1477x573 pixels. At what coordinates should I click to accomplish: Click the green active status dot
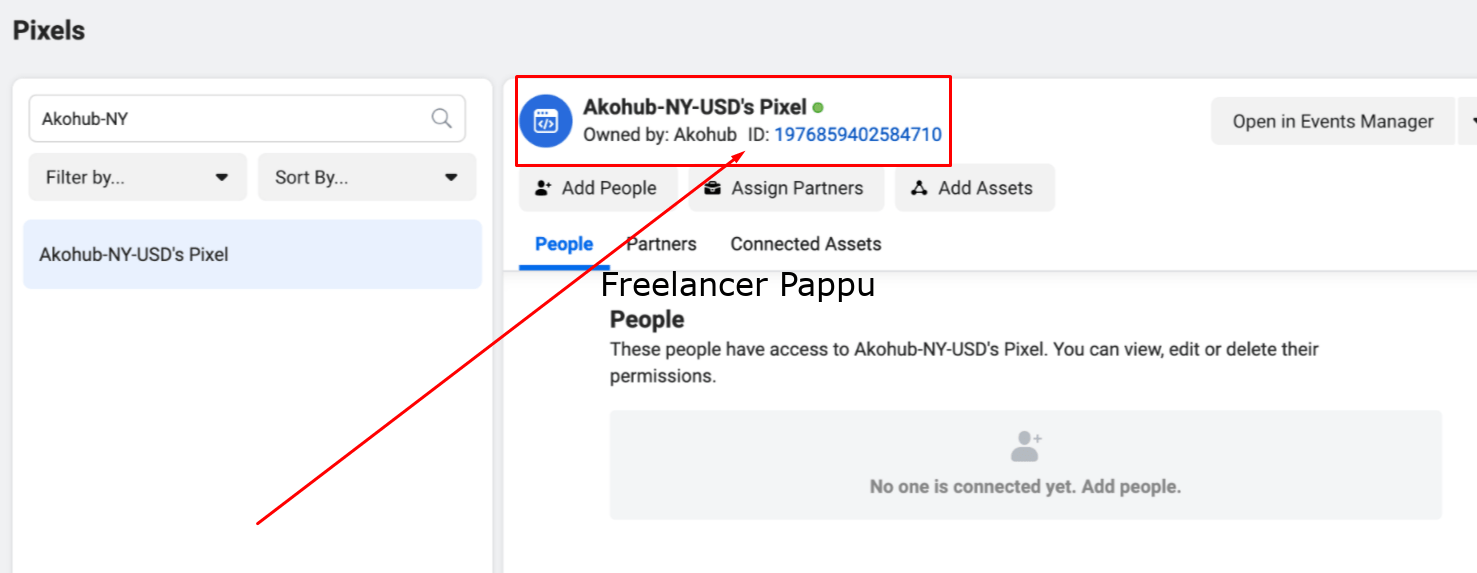[x=818, y=107]
